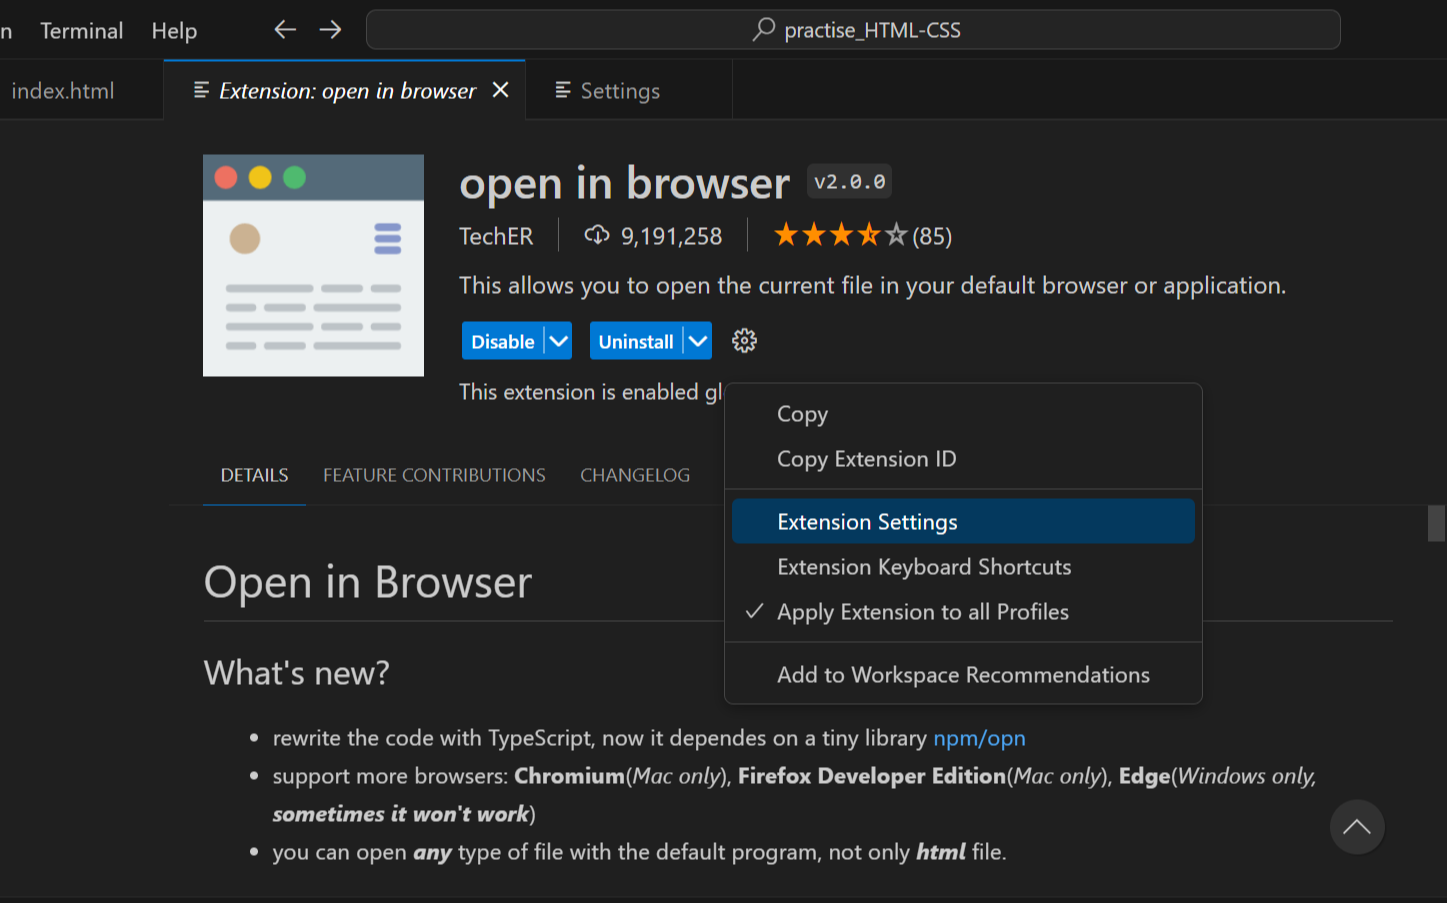Select Extension Settings in the menu
The image size is (1447, 903).
[963, 522]
